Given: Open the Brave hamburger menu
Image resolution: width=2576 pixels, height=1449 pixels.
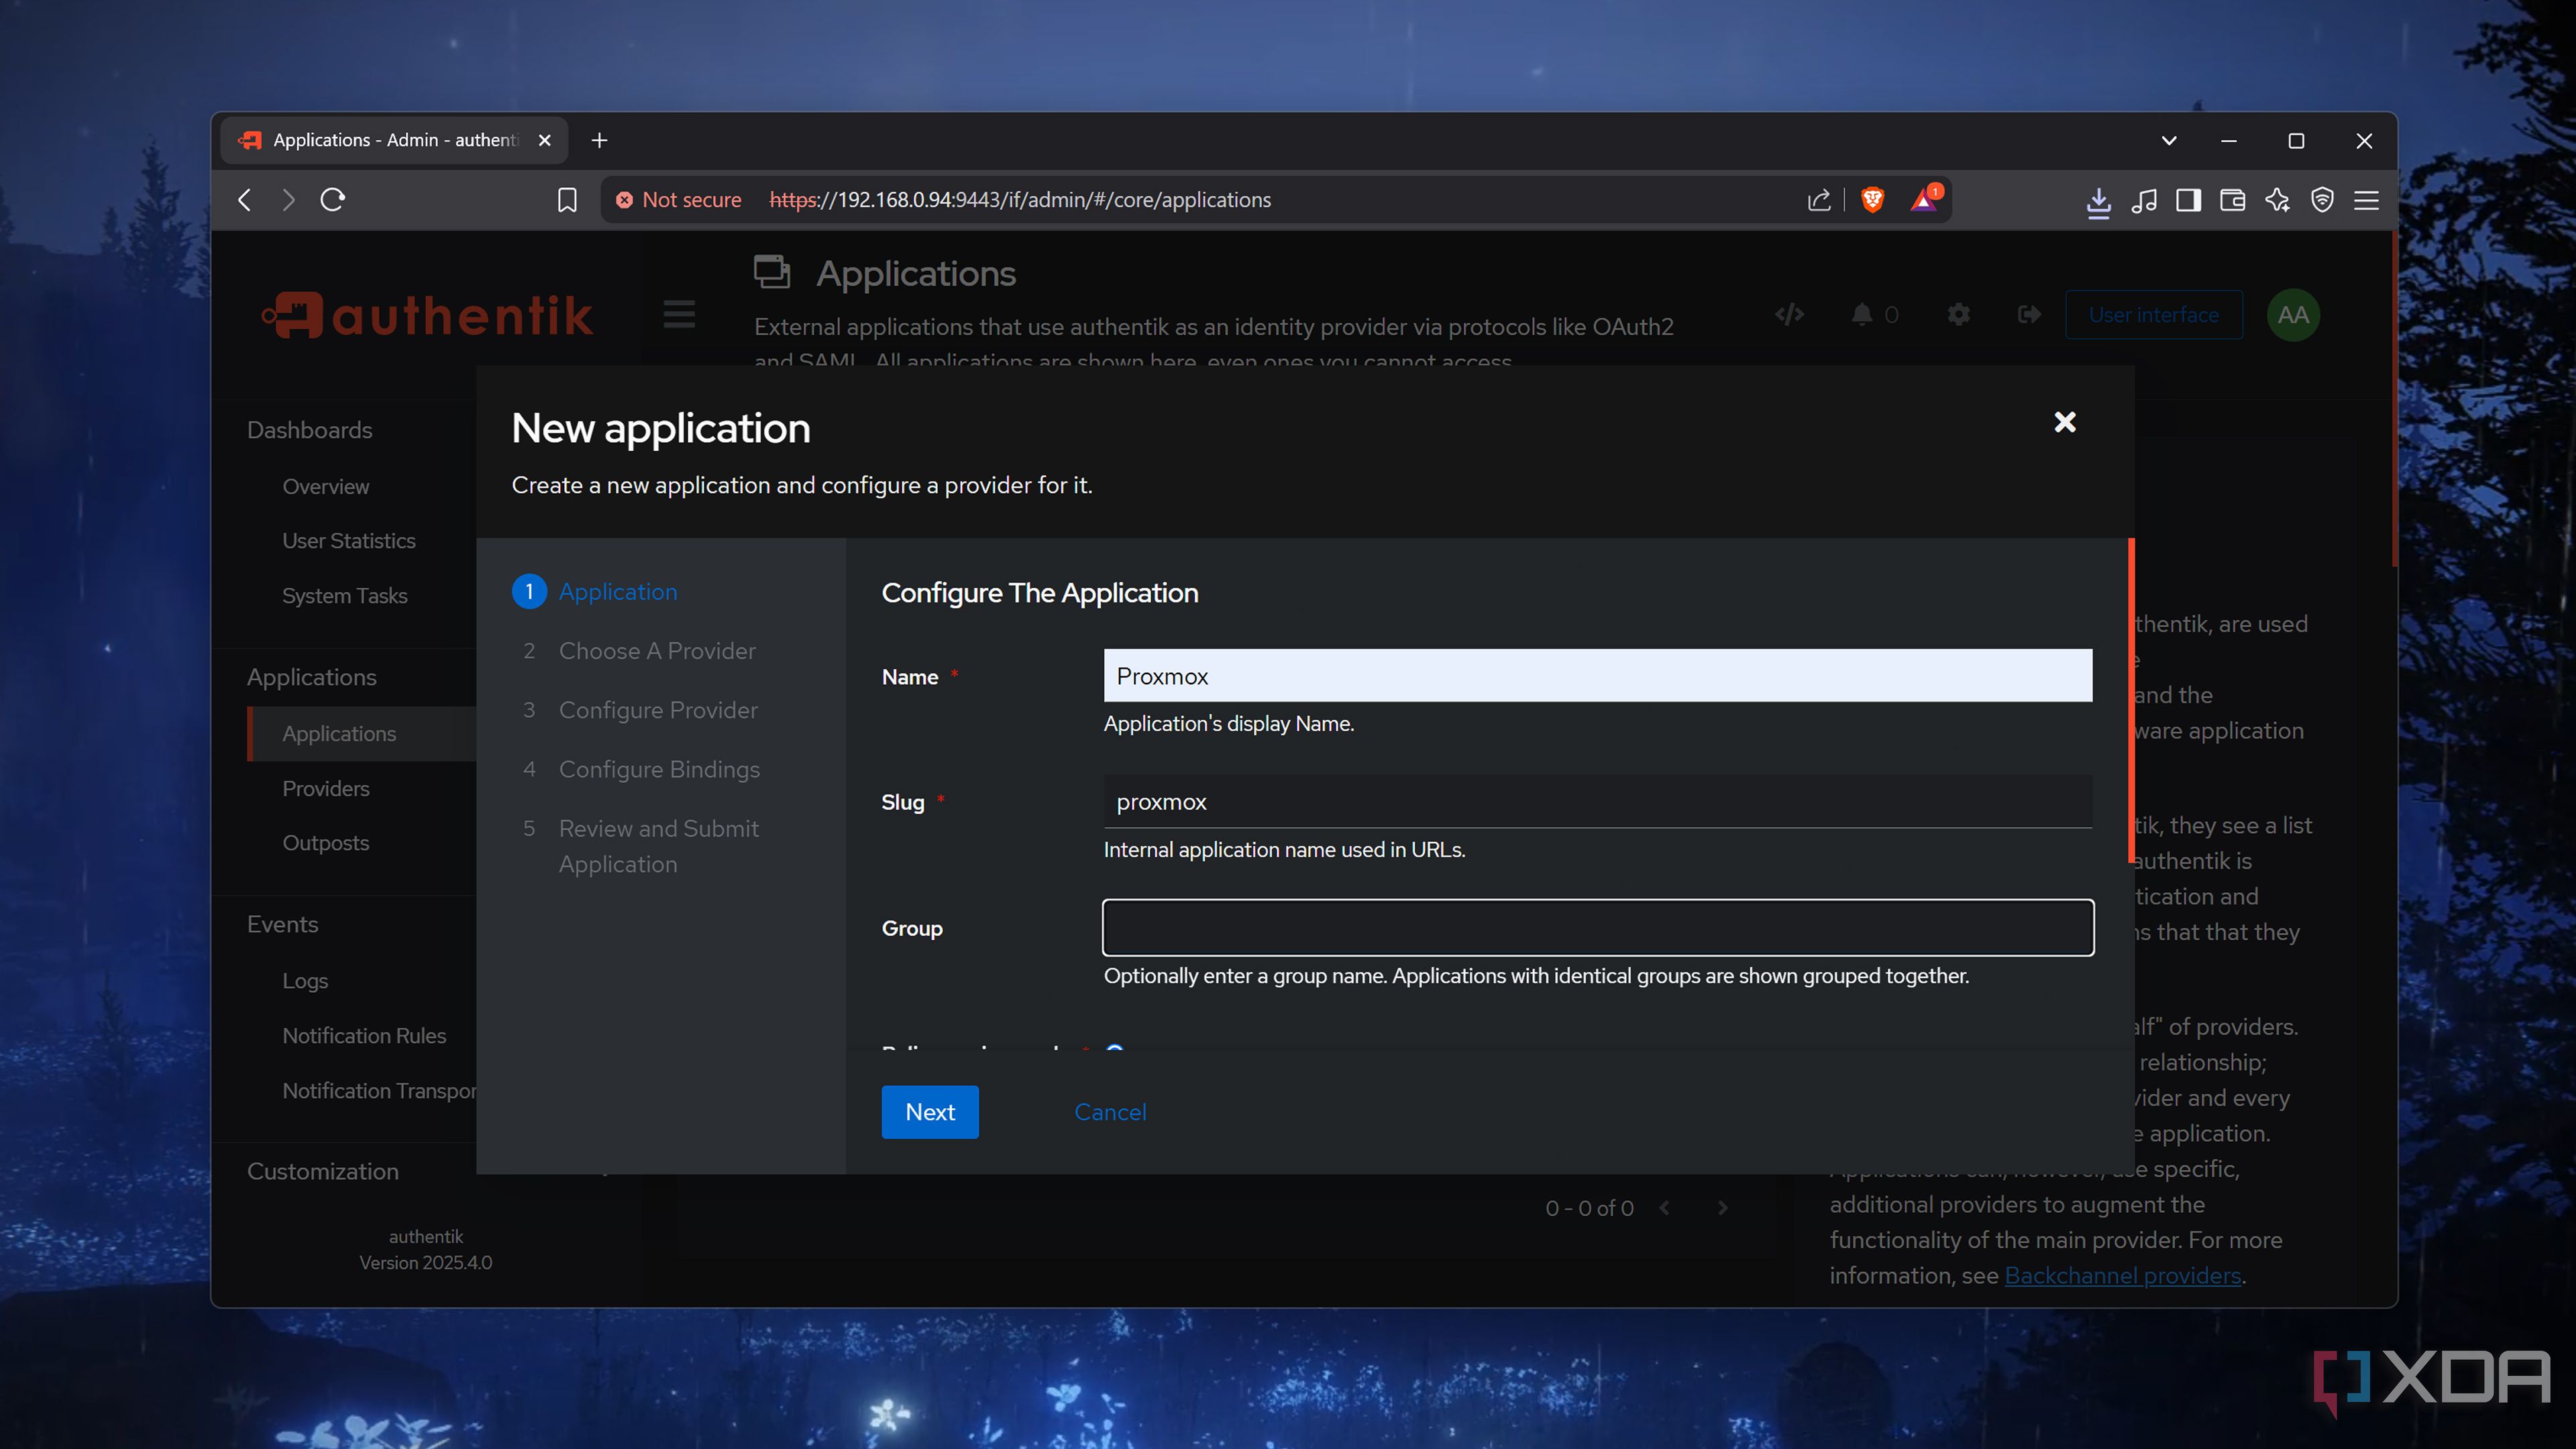Looking at the screenshot, I should click(2367, 200).
